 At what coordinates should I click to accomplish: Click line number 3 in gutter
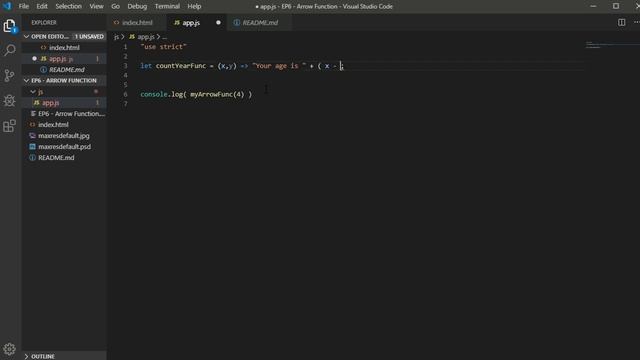pos(125,66)
